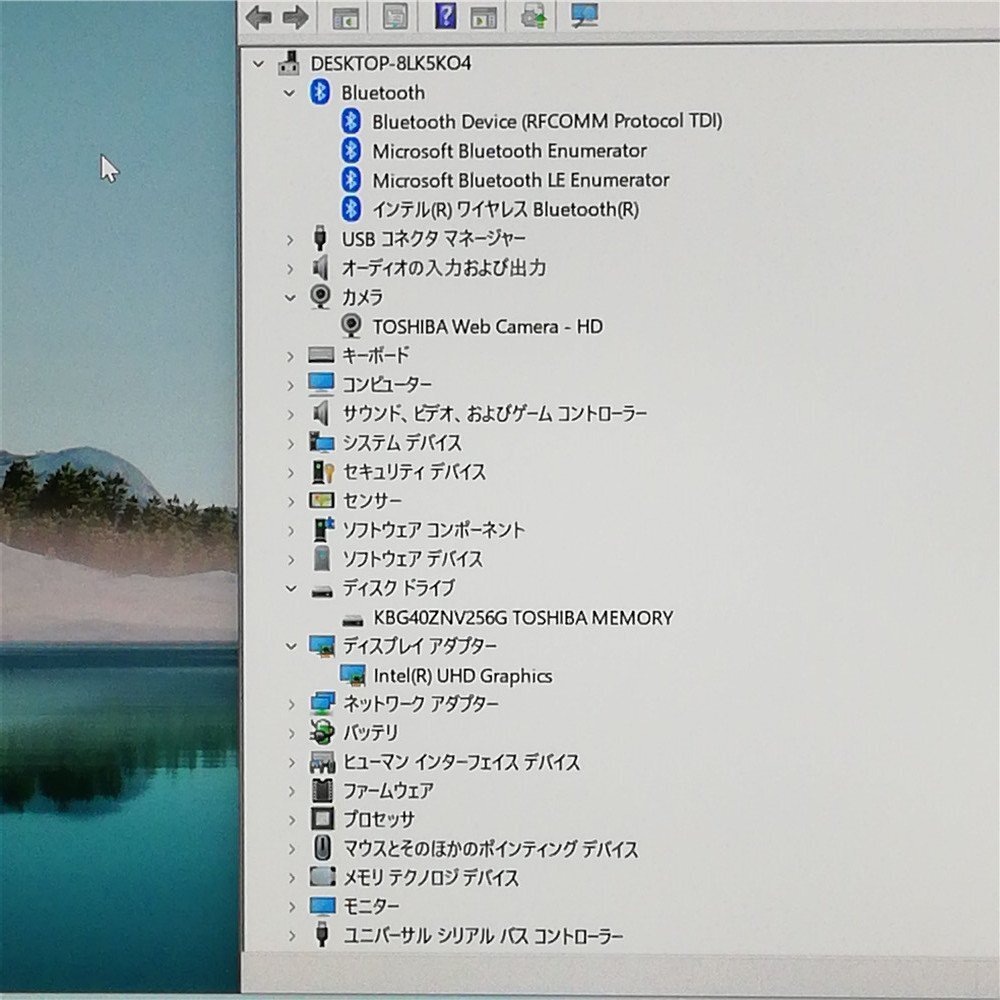Viewport: 1000px width, 1000px height.
Task: Click the ファームウェア chip icon
Action: pyautogui.click(x=323, y=791)
